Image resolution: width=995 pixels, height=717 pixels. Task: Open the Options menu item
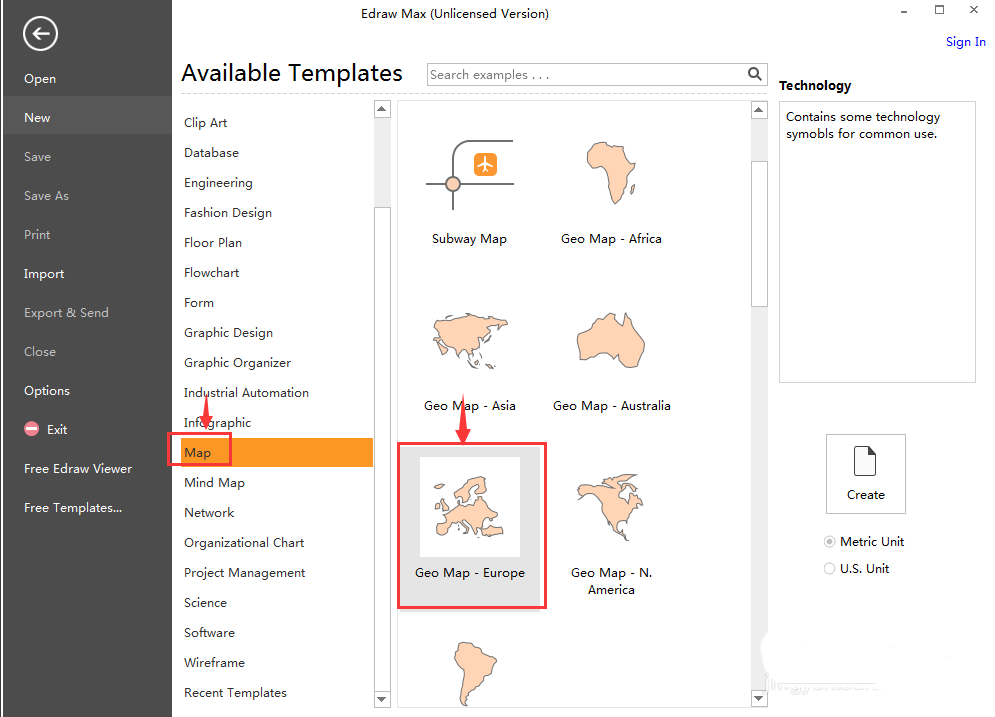pyautogui.click(x=47, y=391)
